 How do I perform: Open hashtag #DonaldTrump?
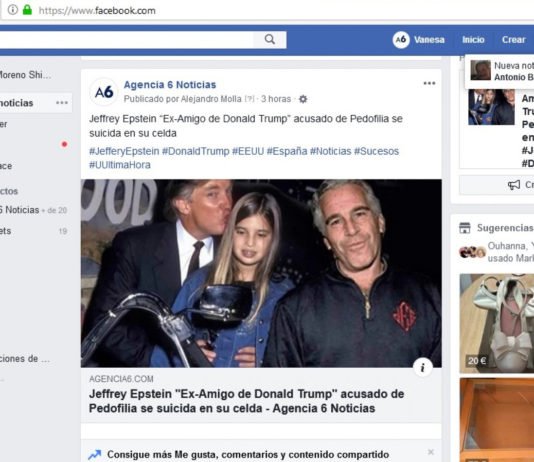point(195,151)
